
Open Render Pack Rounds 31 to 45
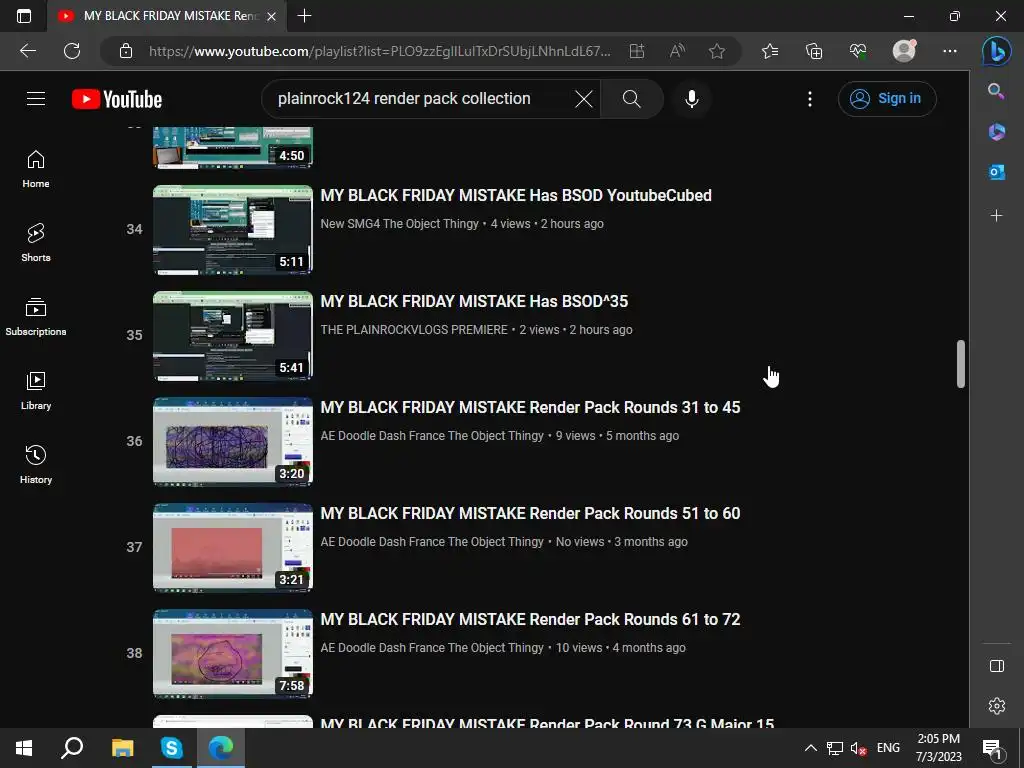click(x=530, y=408)
